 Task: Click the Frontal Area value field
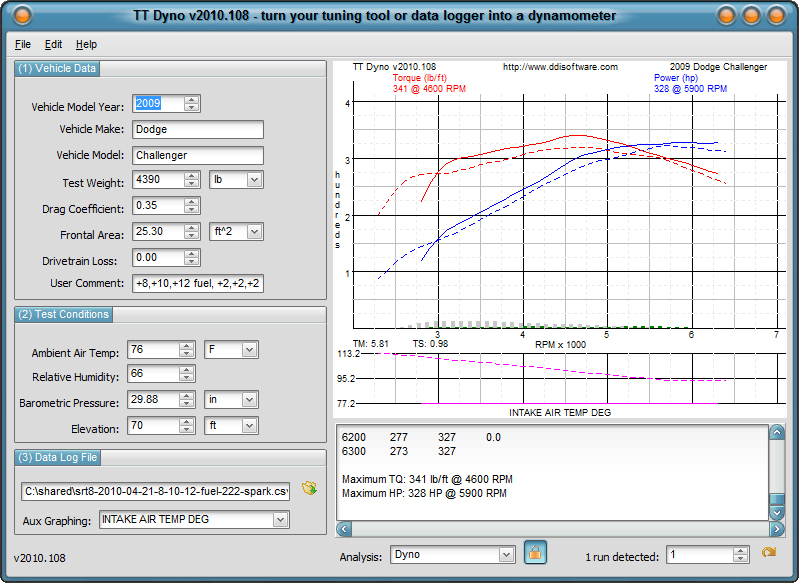[x=158, y=231]
